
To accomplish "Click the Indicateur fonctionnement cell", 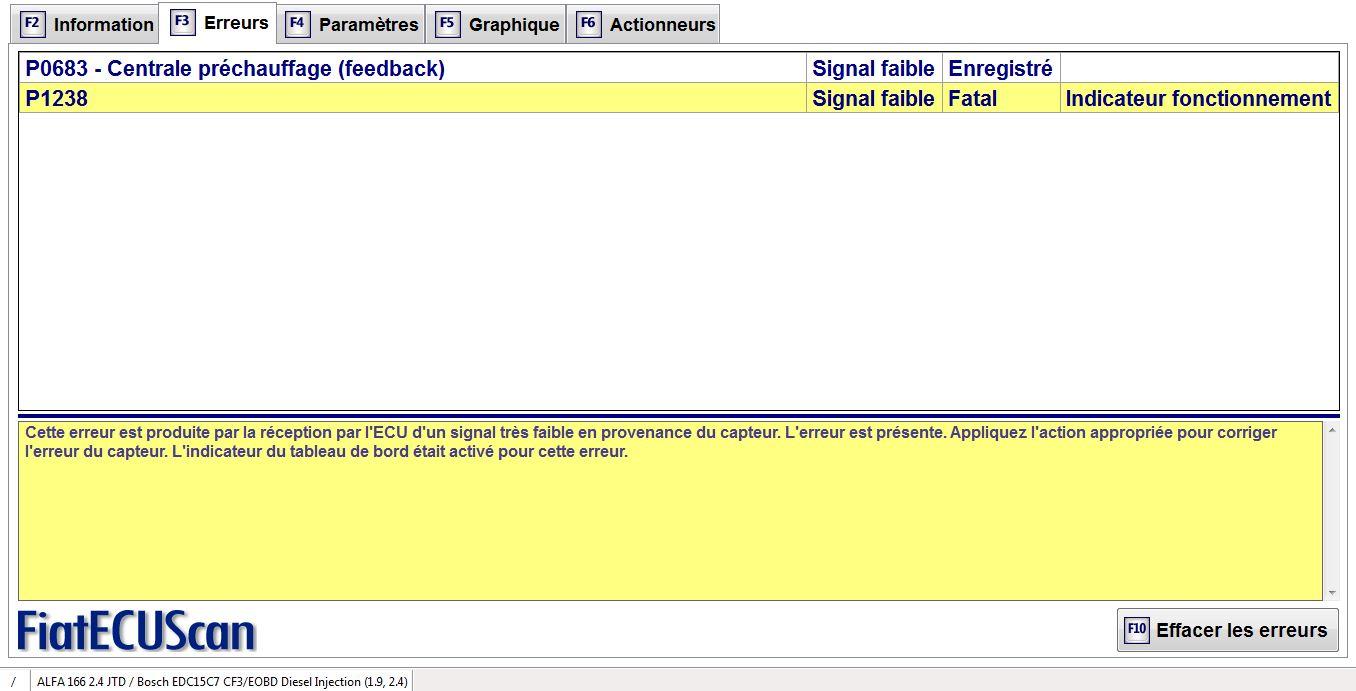I will click(1198, 99).
